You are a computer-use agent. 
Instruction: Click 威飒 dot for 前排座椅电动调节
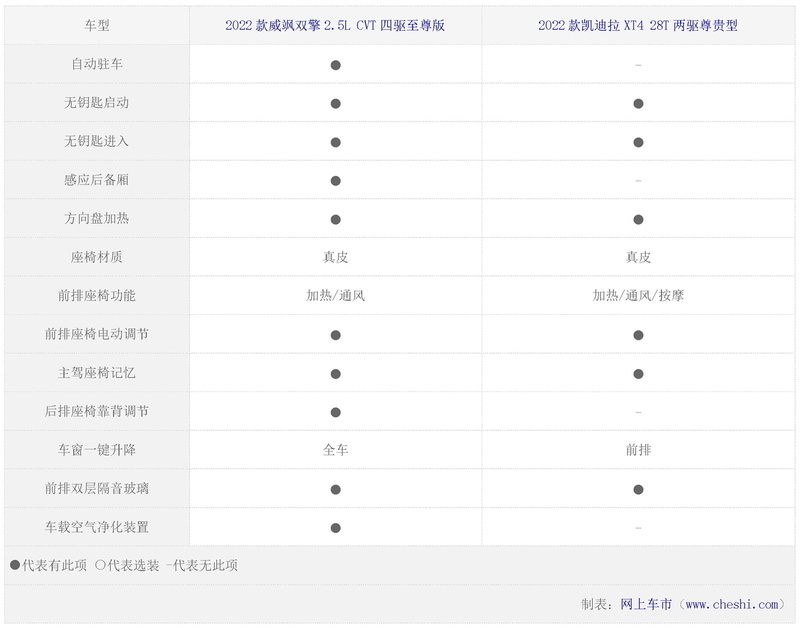[335, 335]
